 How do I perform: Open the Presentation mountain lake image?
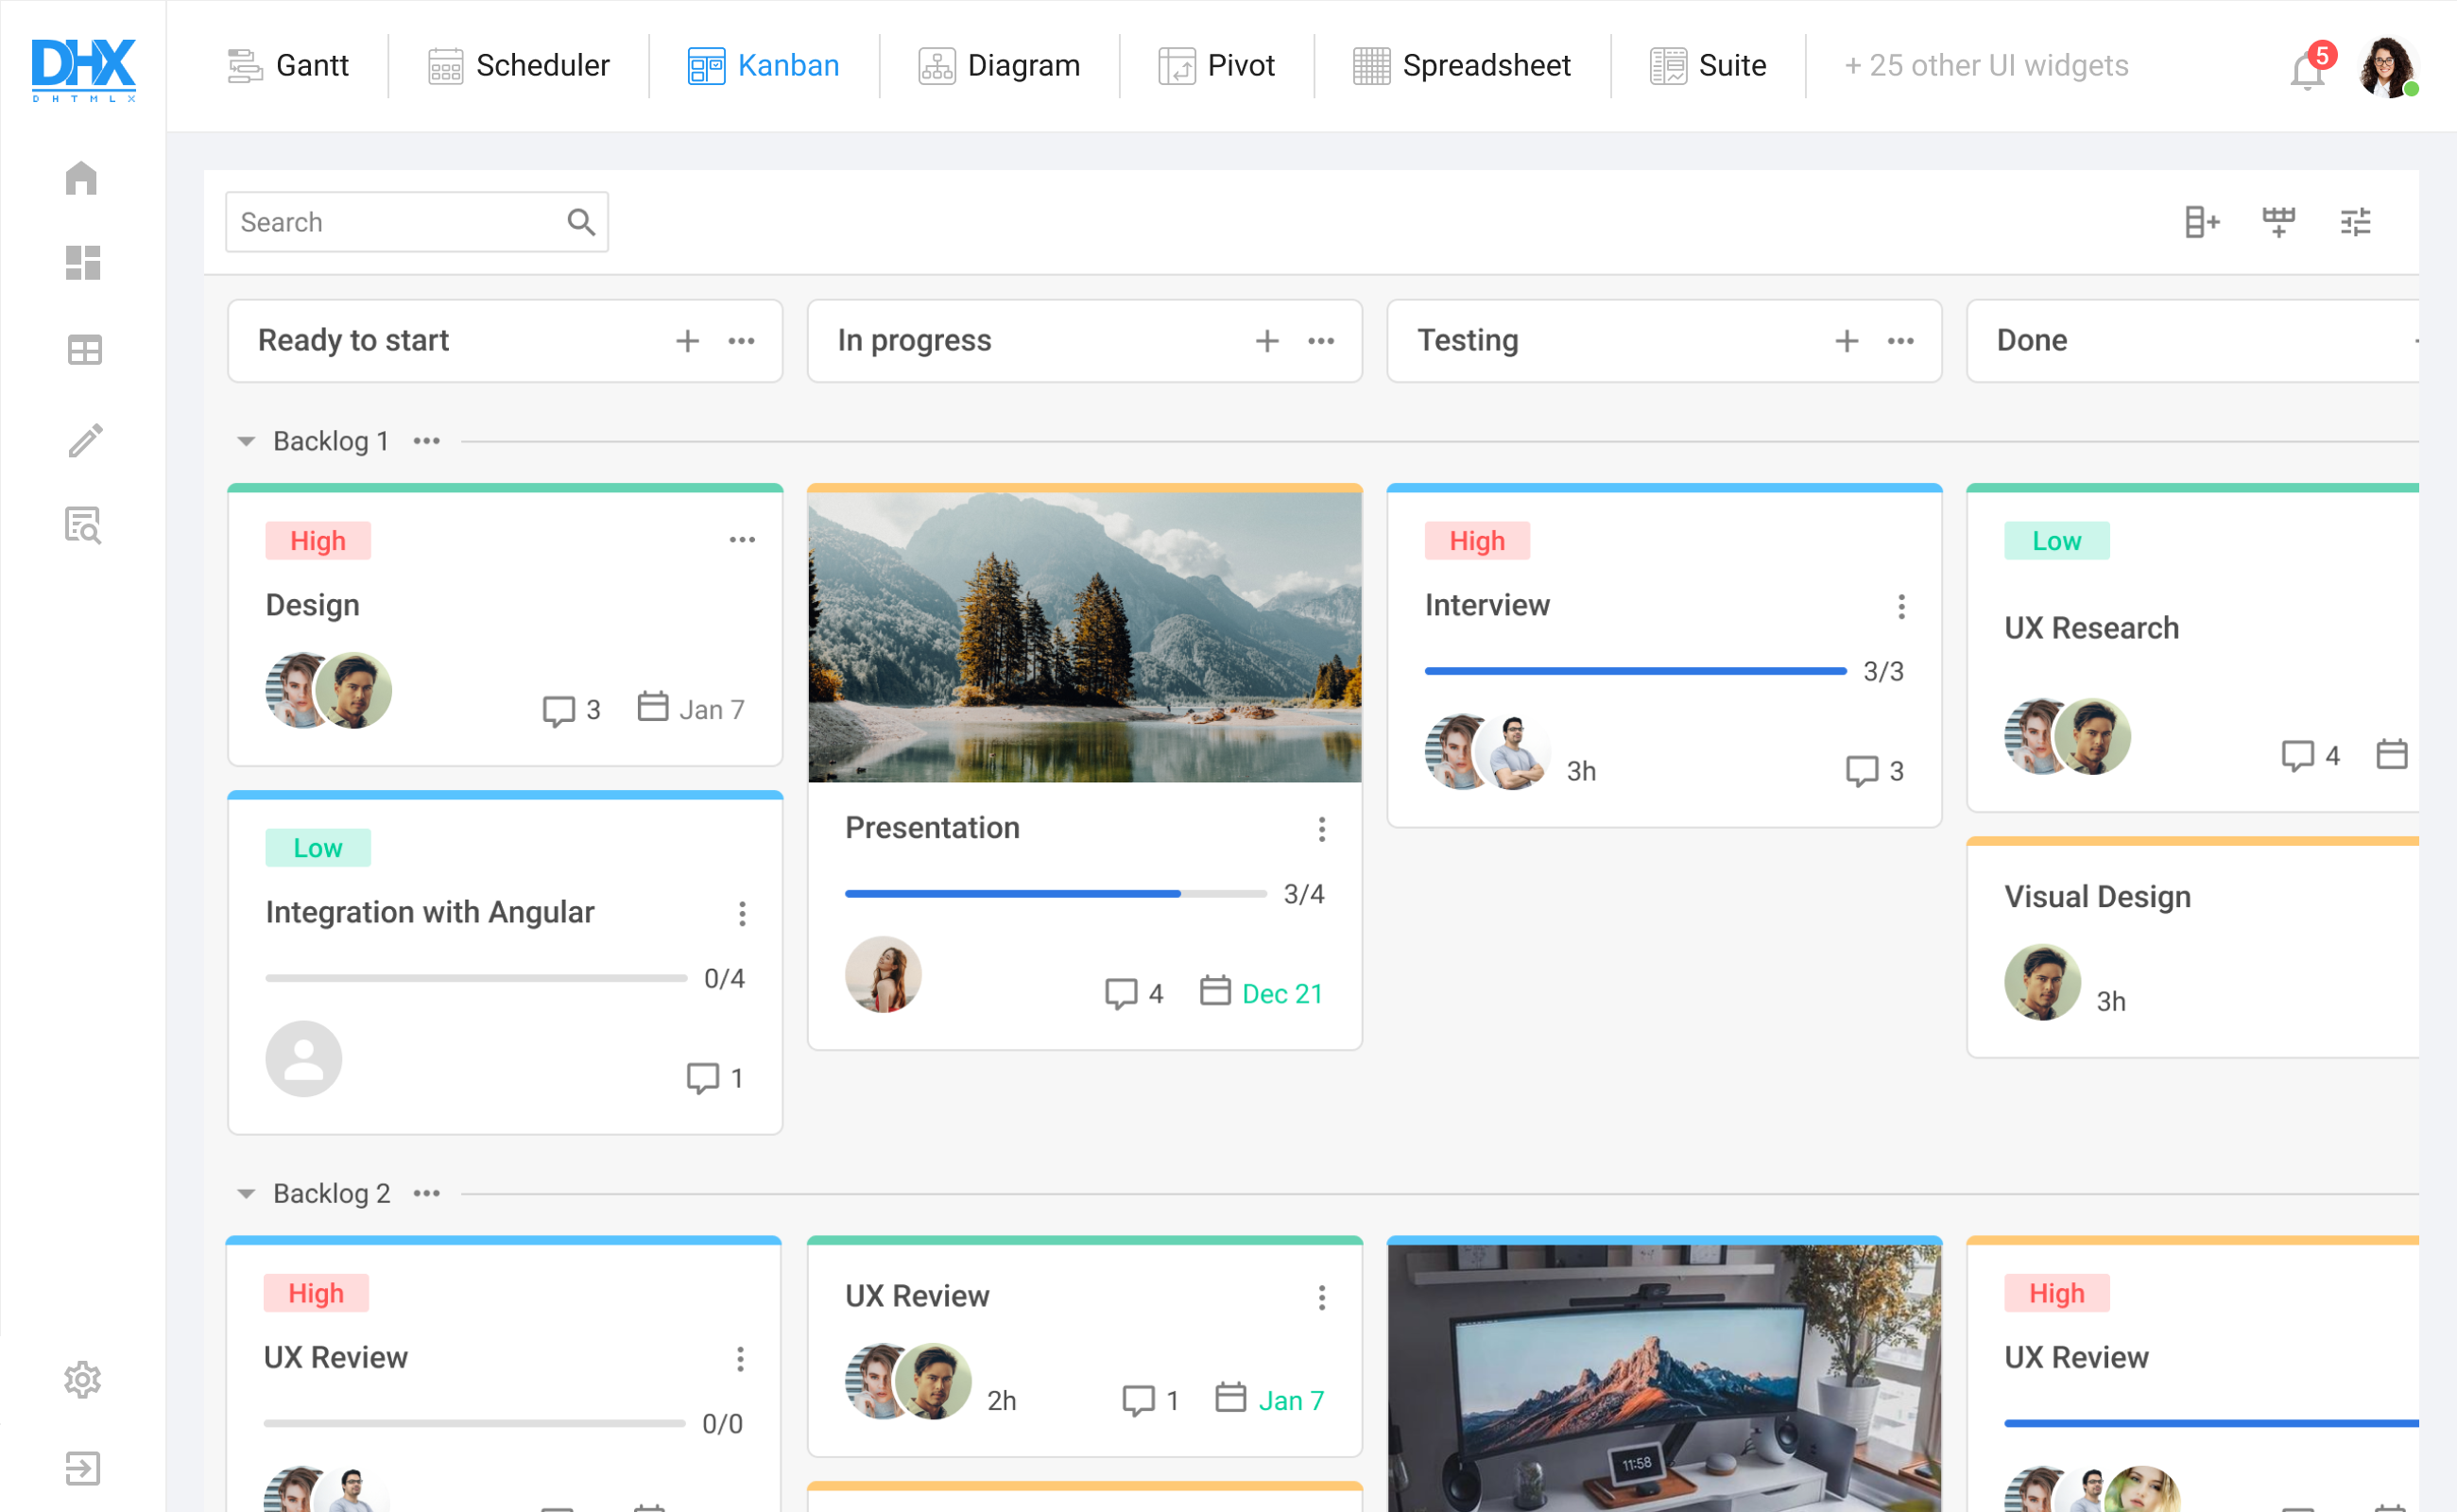click(1084, 637)
